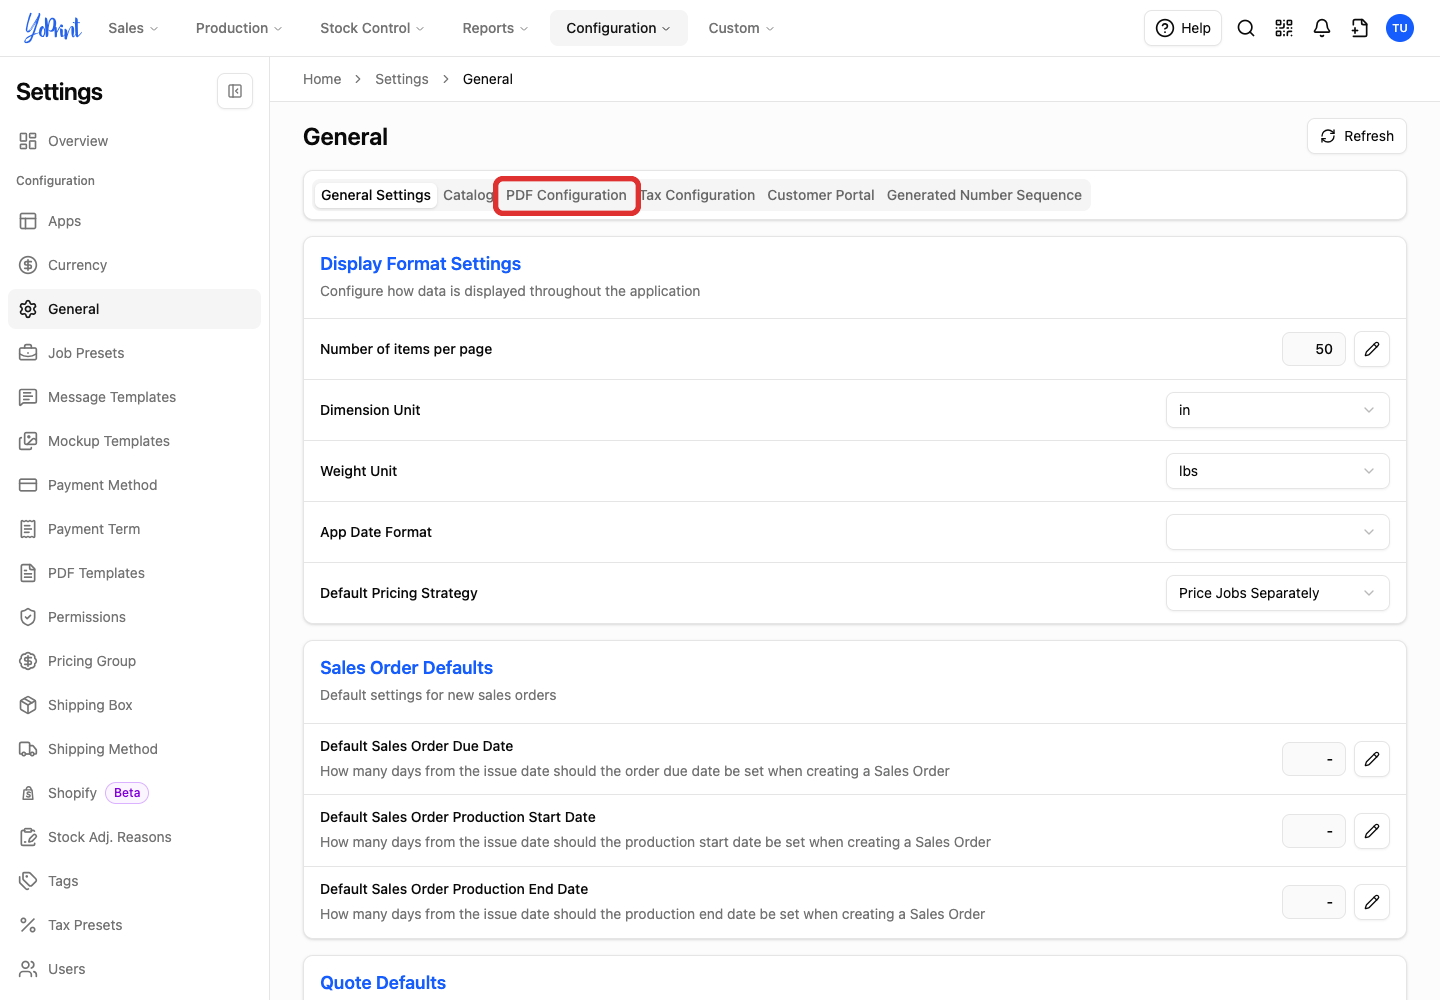Click the Display Format Settings heading

coord(420,264)
